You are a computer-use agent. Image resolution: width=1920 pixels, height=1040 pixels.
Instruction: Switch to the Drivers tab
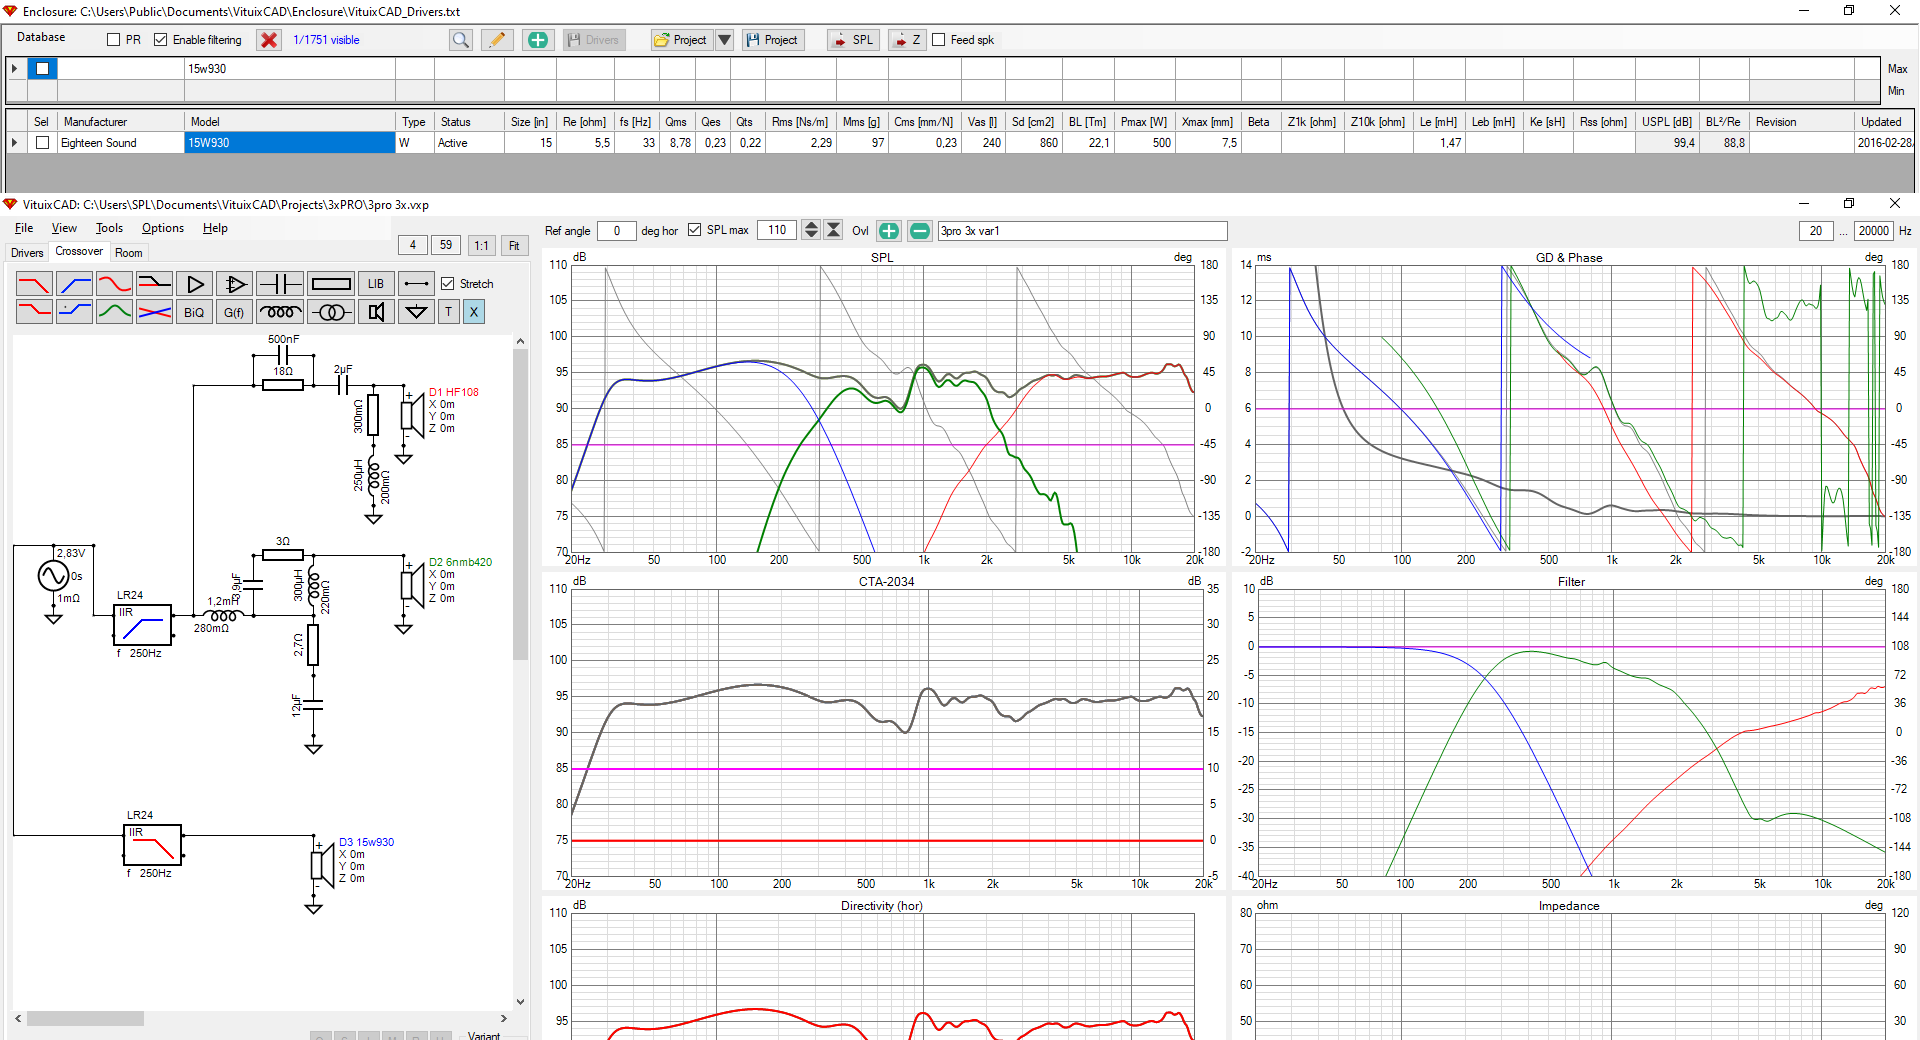pyautogui.click(x=27, y=253)
